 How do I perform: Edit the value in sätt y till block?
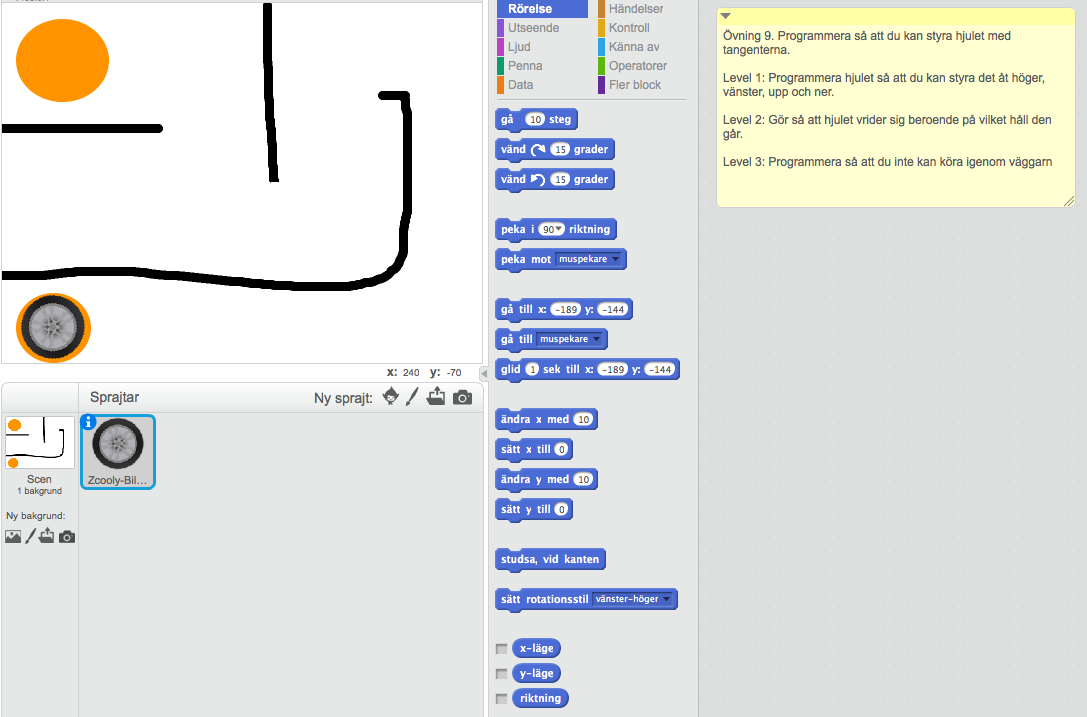562,509
